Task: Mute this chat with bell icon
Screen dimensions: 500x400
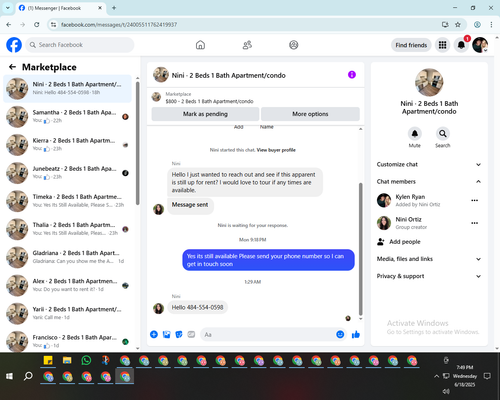Action: coord(415,134)
